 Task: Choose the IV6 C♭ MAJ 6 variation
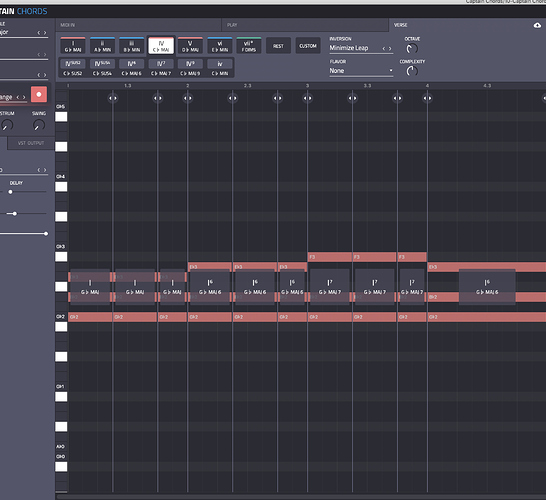pos(132,68)
